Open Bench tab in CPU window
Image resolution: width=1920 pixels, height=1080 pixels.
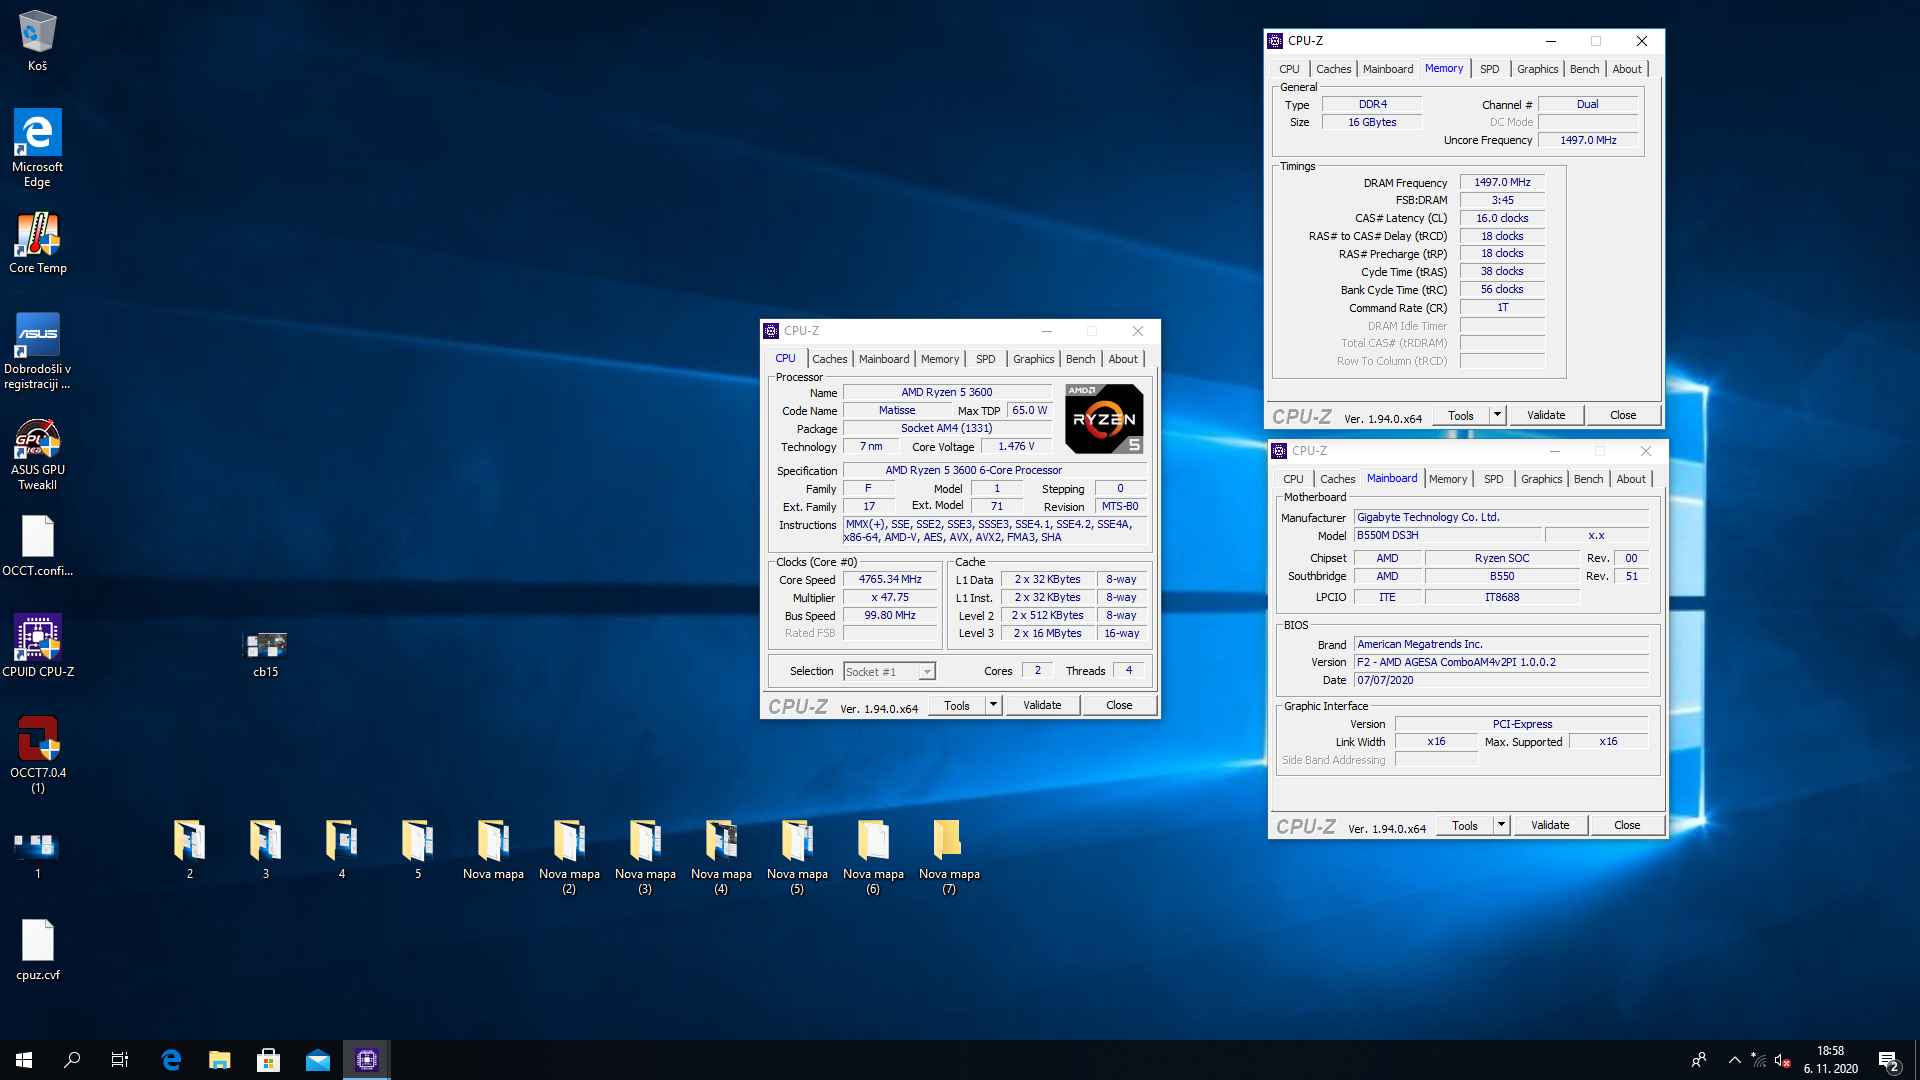click(x=1080, y=359)
